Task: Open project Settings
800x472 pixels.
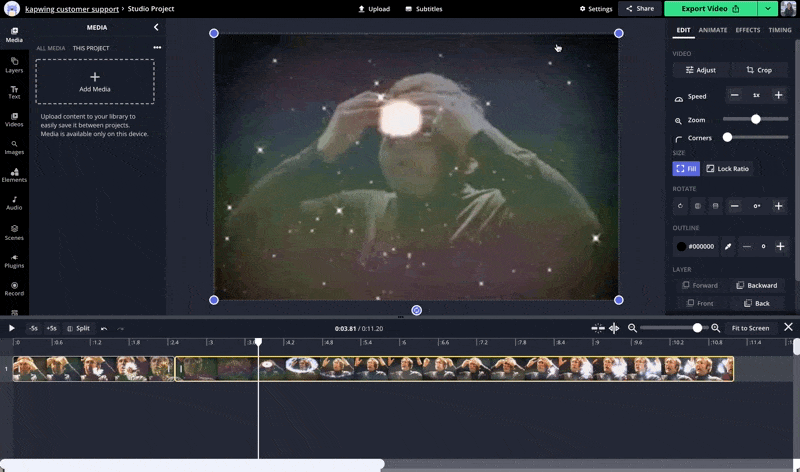Action: (596, 9)
